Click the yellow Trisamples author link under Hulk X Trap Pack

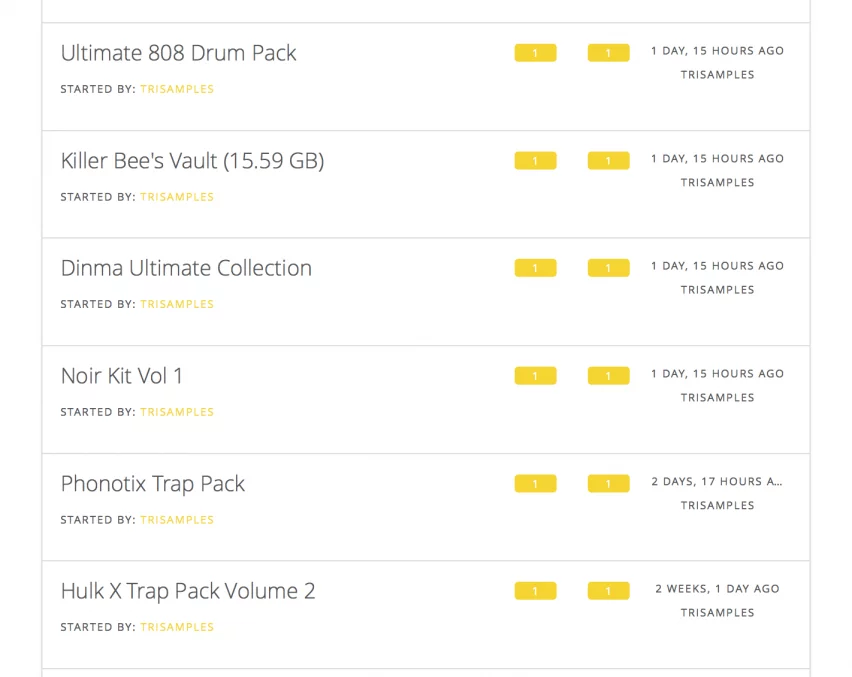click(177, 627)
